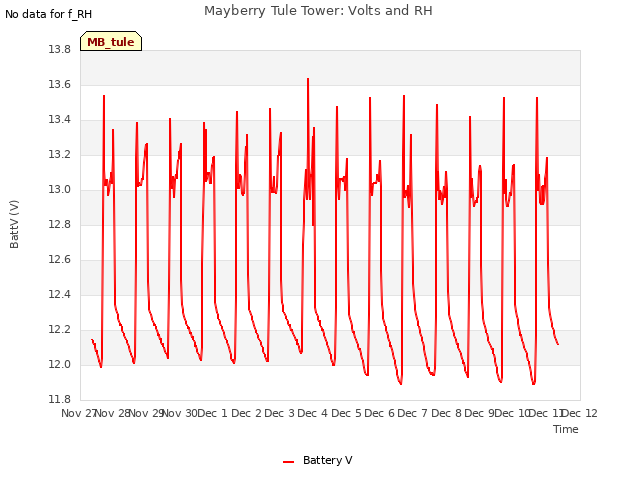Click the 'No data for f_RH' message
The height and width of the screenshot is (480, 640).
click(x=48, y=14)
